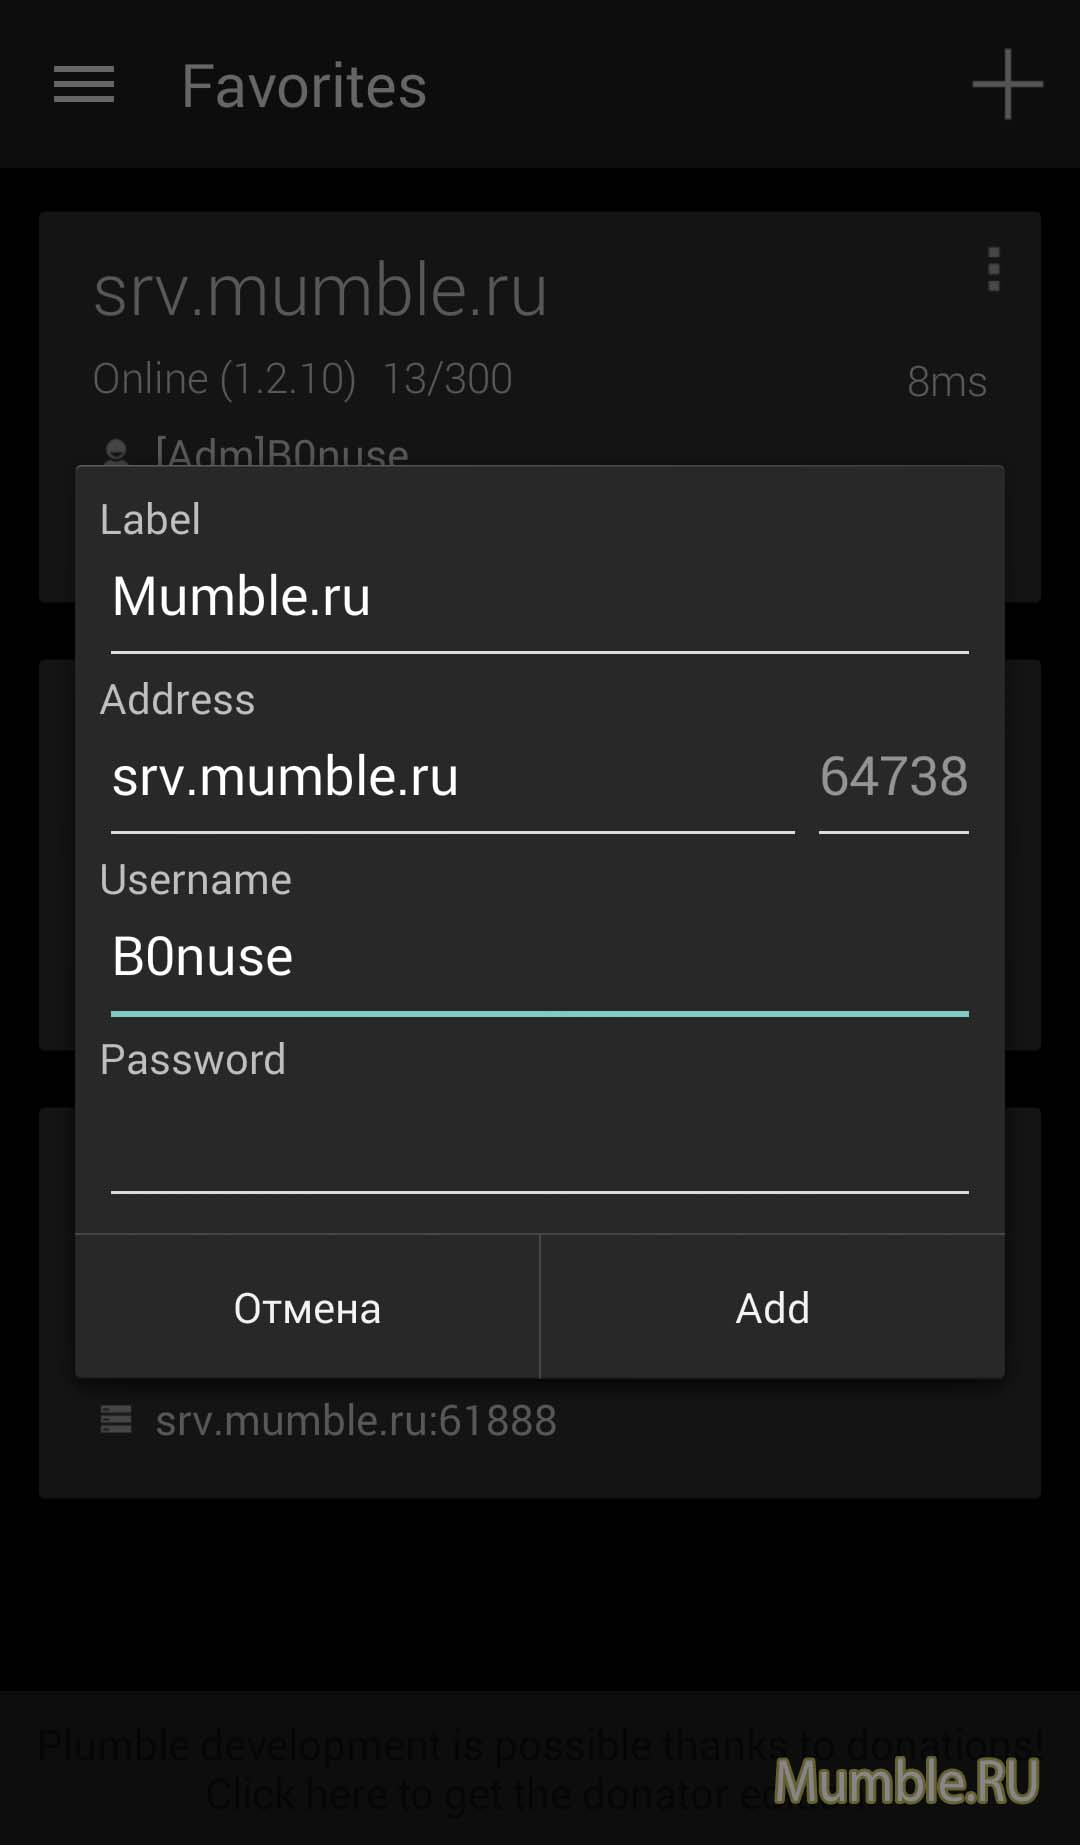1080x1845 pixels.
Task: Click the 13/300 user count
Action: click(x=448, y=379)
